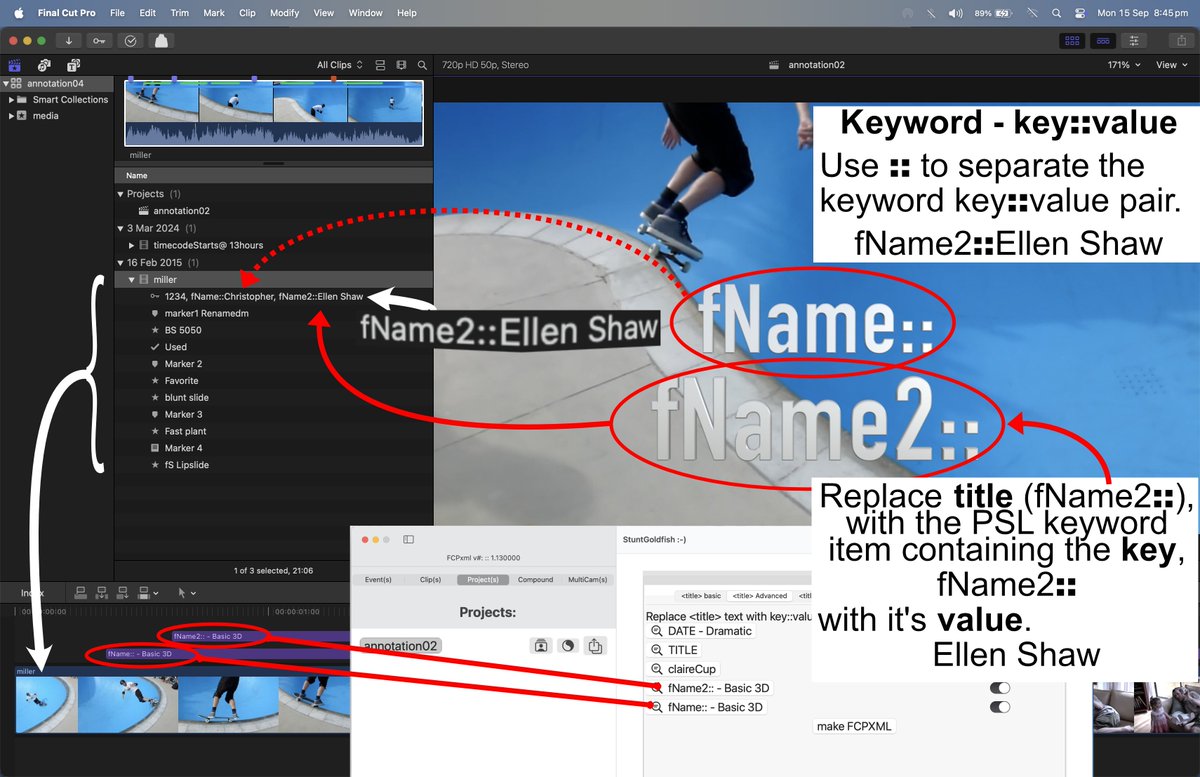Toggle the Inspector sliders button
The width and height of the screenshot is (1200, 777).
(x=1134, y=40)
